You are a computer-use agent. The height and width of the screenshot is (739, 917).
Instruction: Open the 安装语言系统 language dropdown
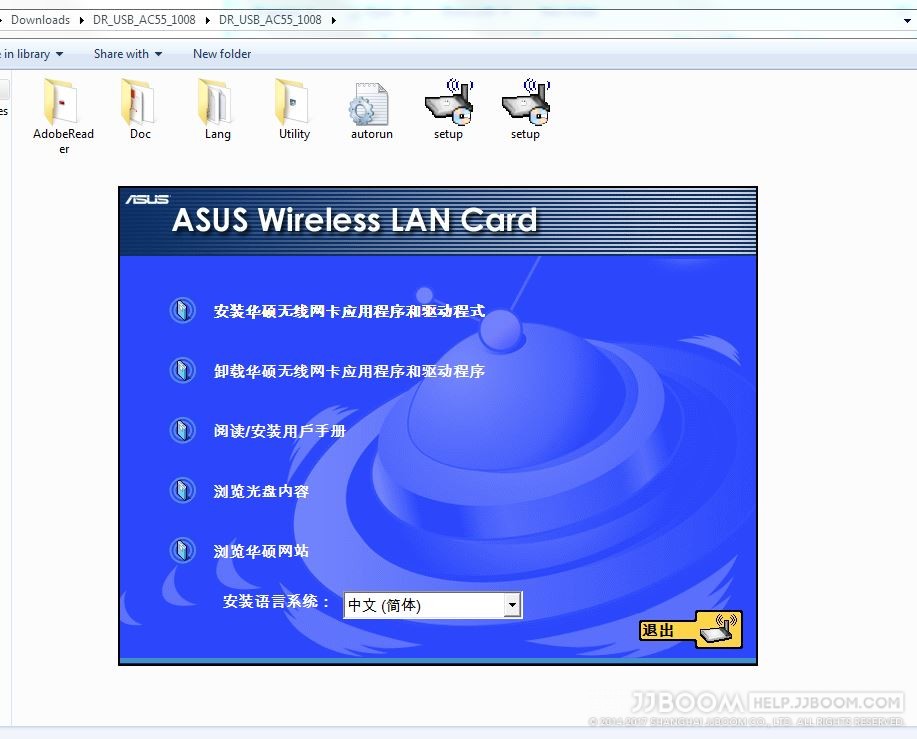pos(512,605)
